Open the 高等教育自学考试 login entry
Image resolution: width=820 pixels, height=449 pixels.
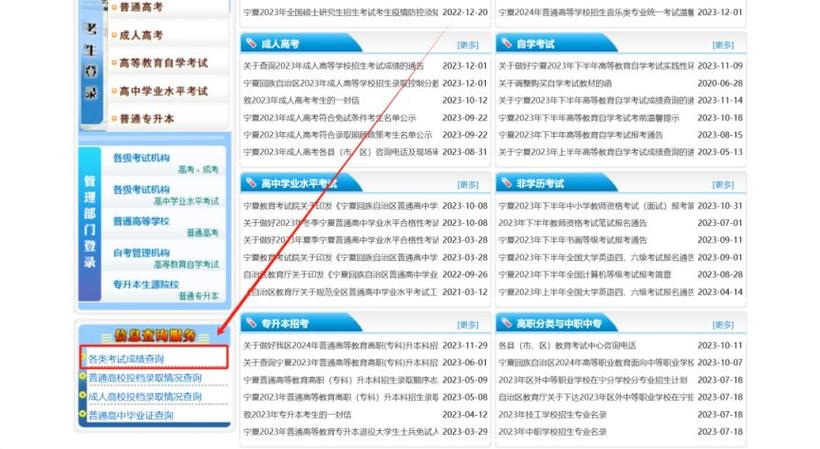(x=164, y=63)
